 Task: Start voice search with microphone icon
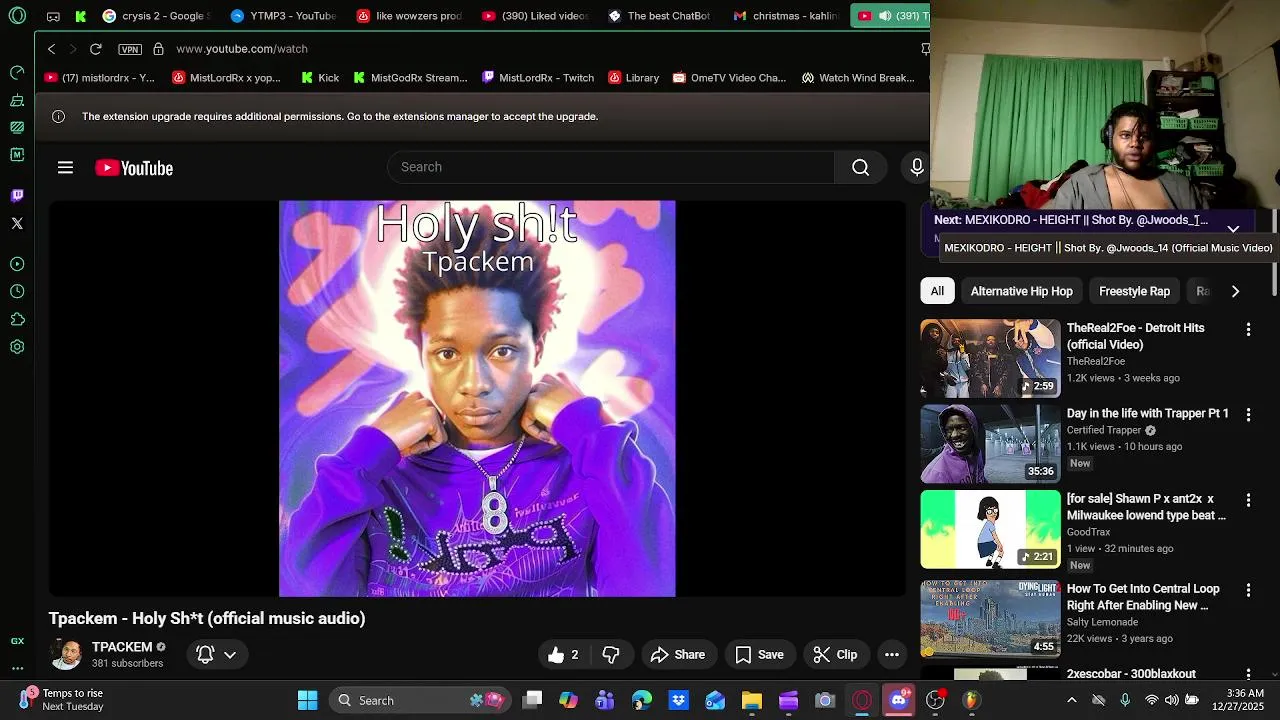pyautogui.click(x=916, y=167)
